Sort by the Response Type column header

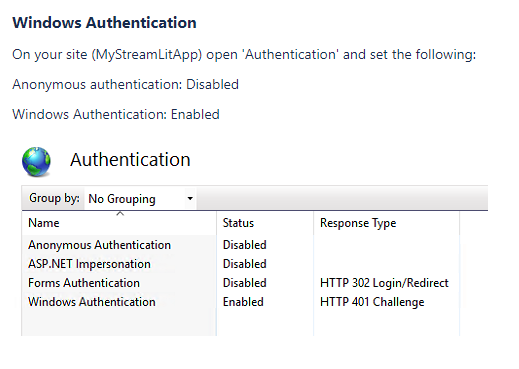click(x=386, y=223)
